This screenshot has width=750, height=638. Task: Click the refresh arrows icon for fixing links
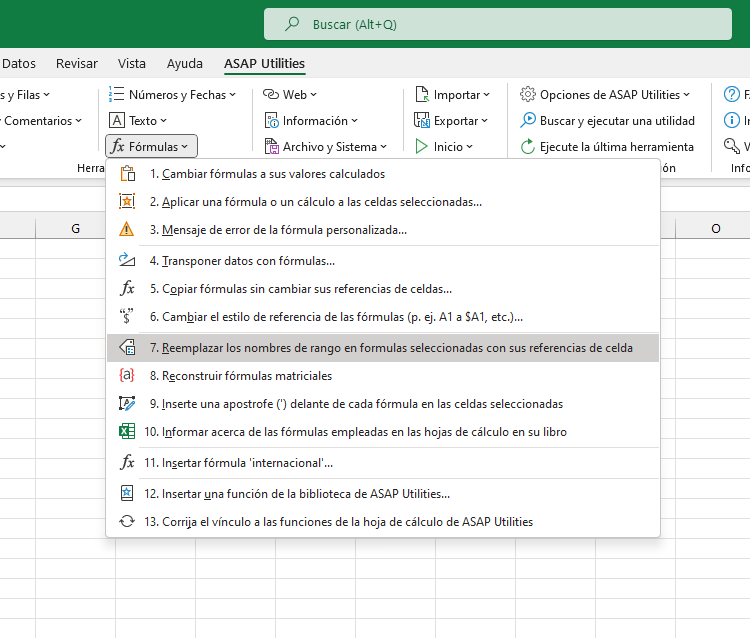point(127,521)
